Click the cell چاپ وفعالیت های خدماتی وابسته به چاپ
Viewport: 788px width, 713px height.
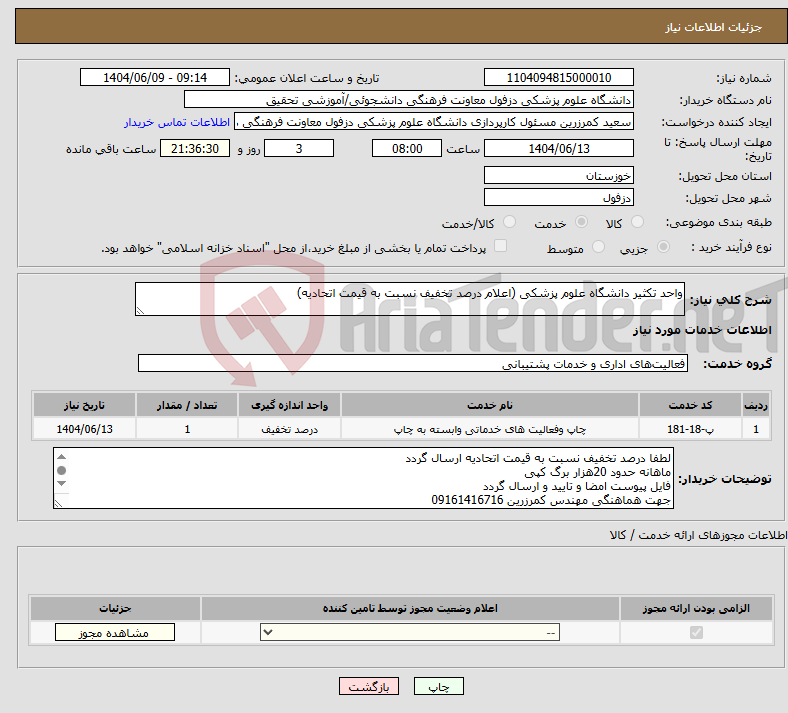click(x=489, y=429)
